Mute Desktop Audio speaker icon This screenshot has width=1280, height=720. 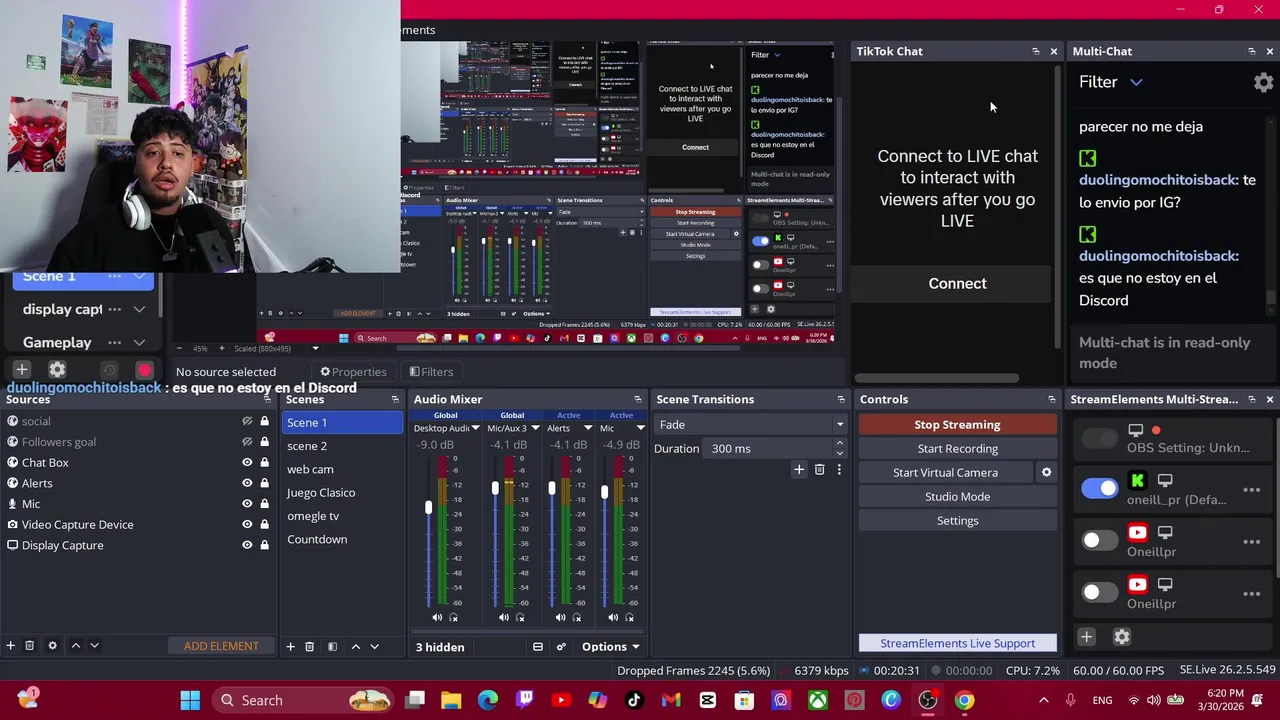click(x=437, y=618)
